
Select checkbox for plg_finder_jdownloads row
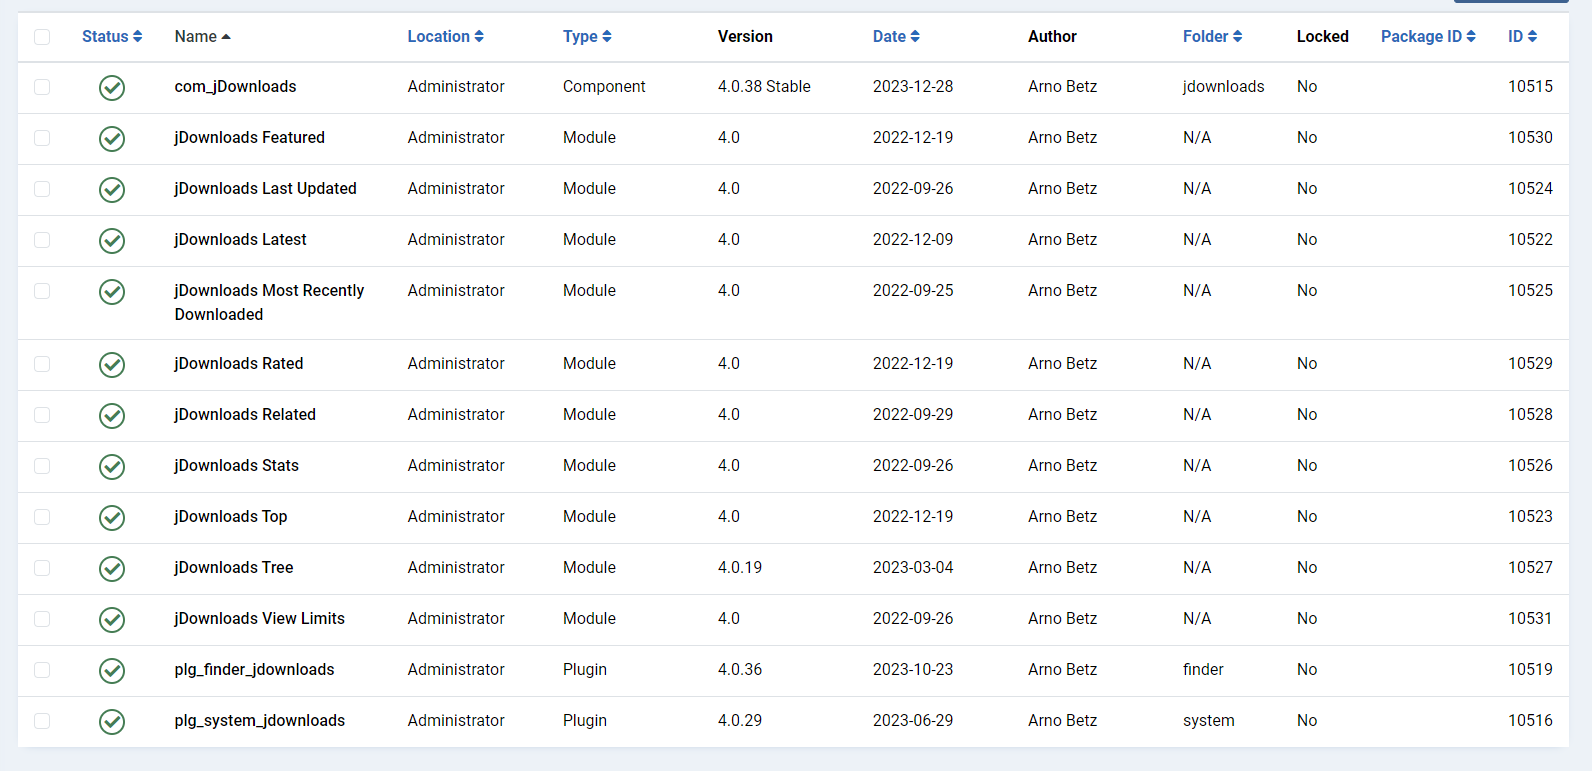click(42, 670)
